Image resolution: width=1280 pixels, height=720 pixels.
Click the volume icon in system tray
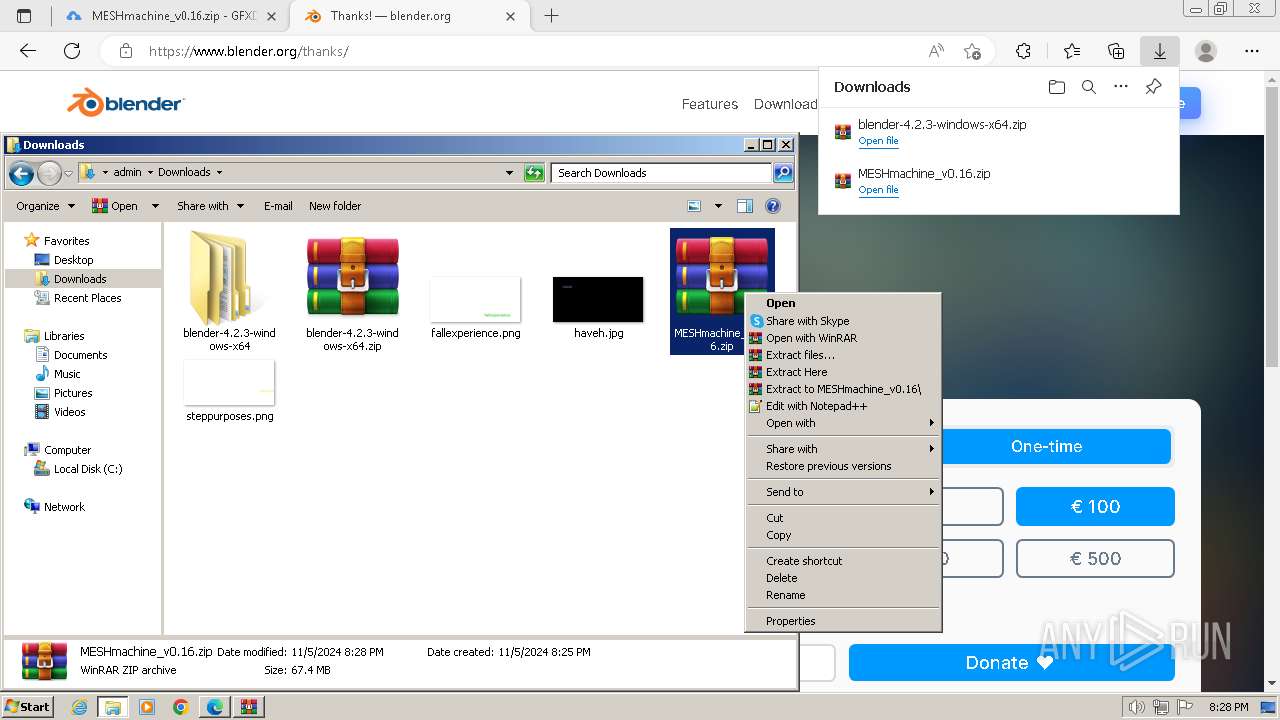tap(1135, 707)
